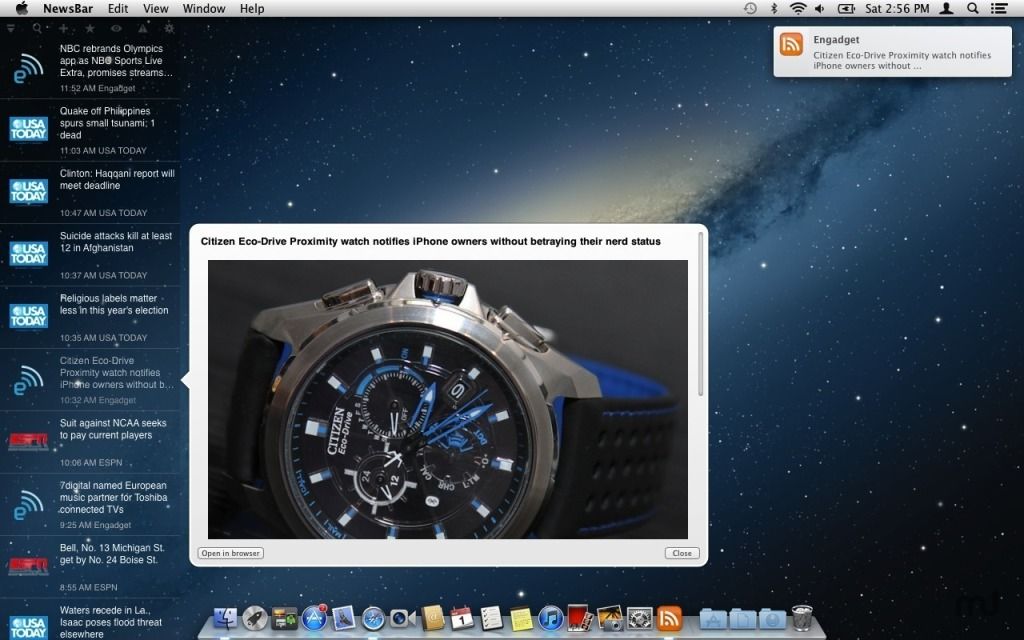
Task: Click USA TODAY logo beside Quake story
Action: pos(28,129)
